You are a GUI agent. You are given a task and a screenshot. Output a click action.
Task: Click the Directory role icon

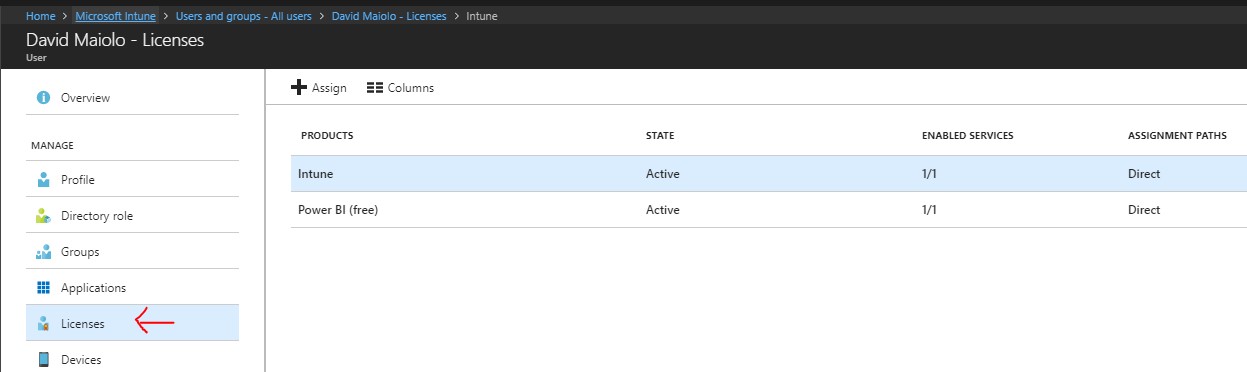(x=43, y=216)
